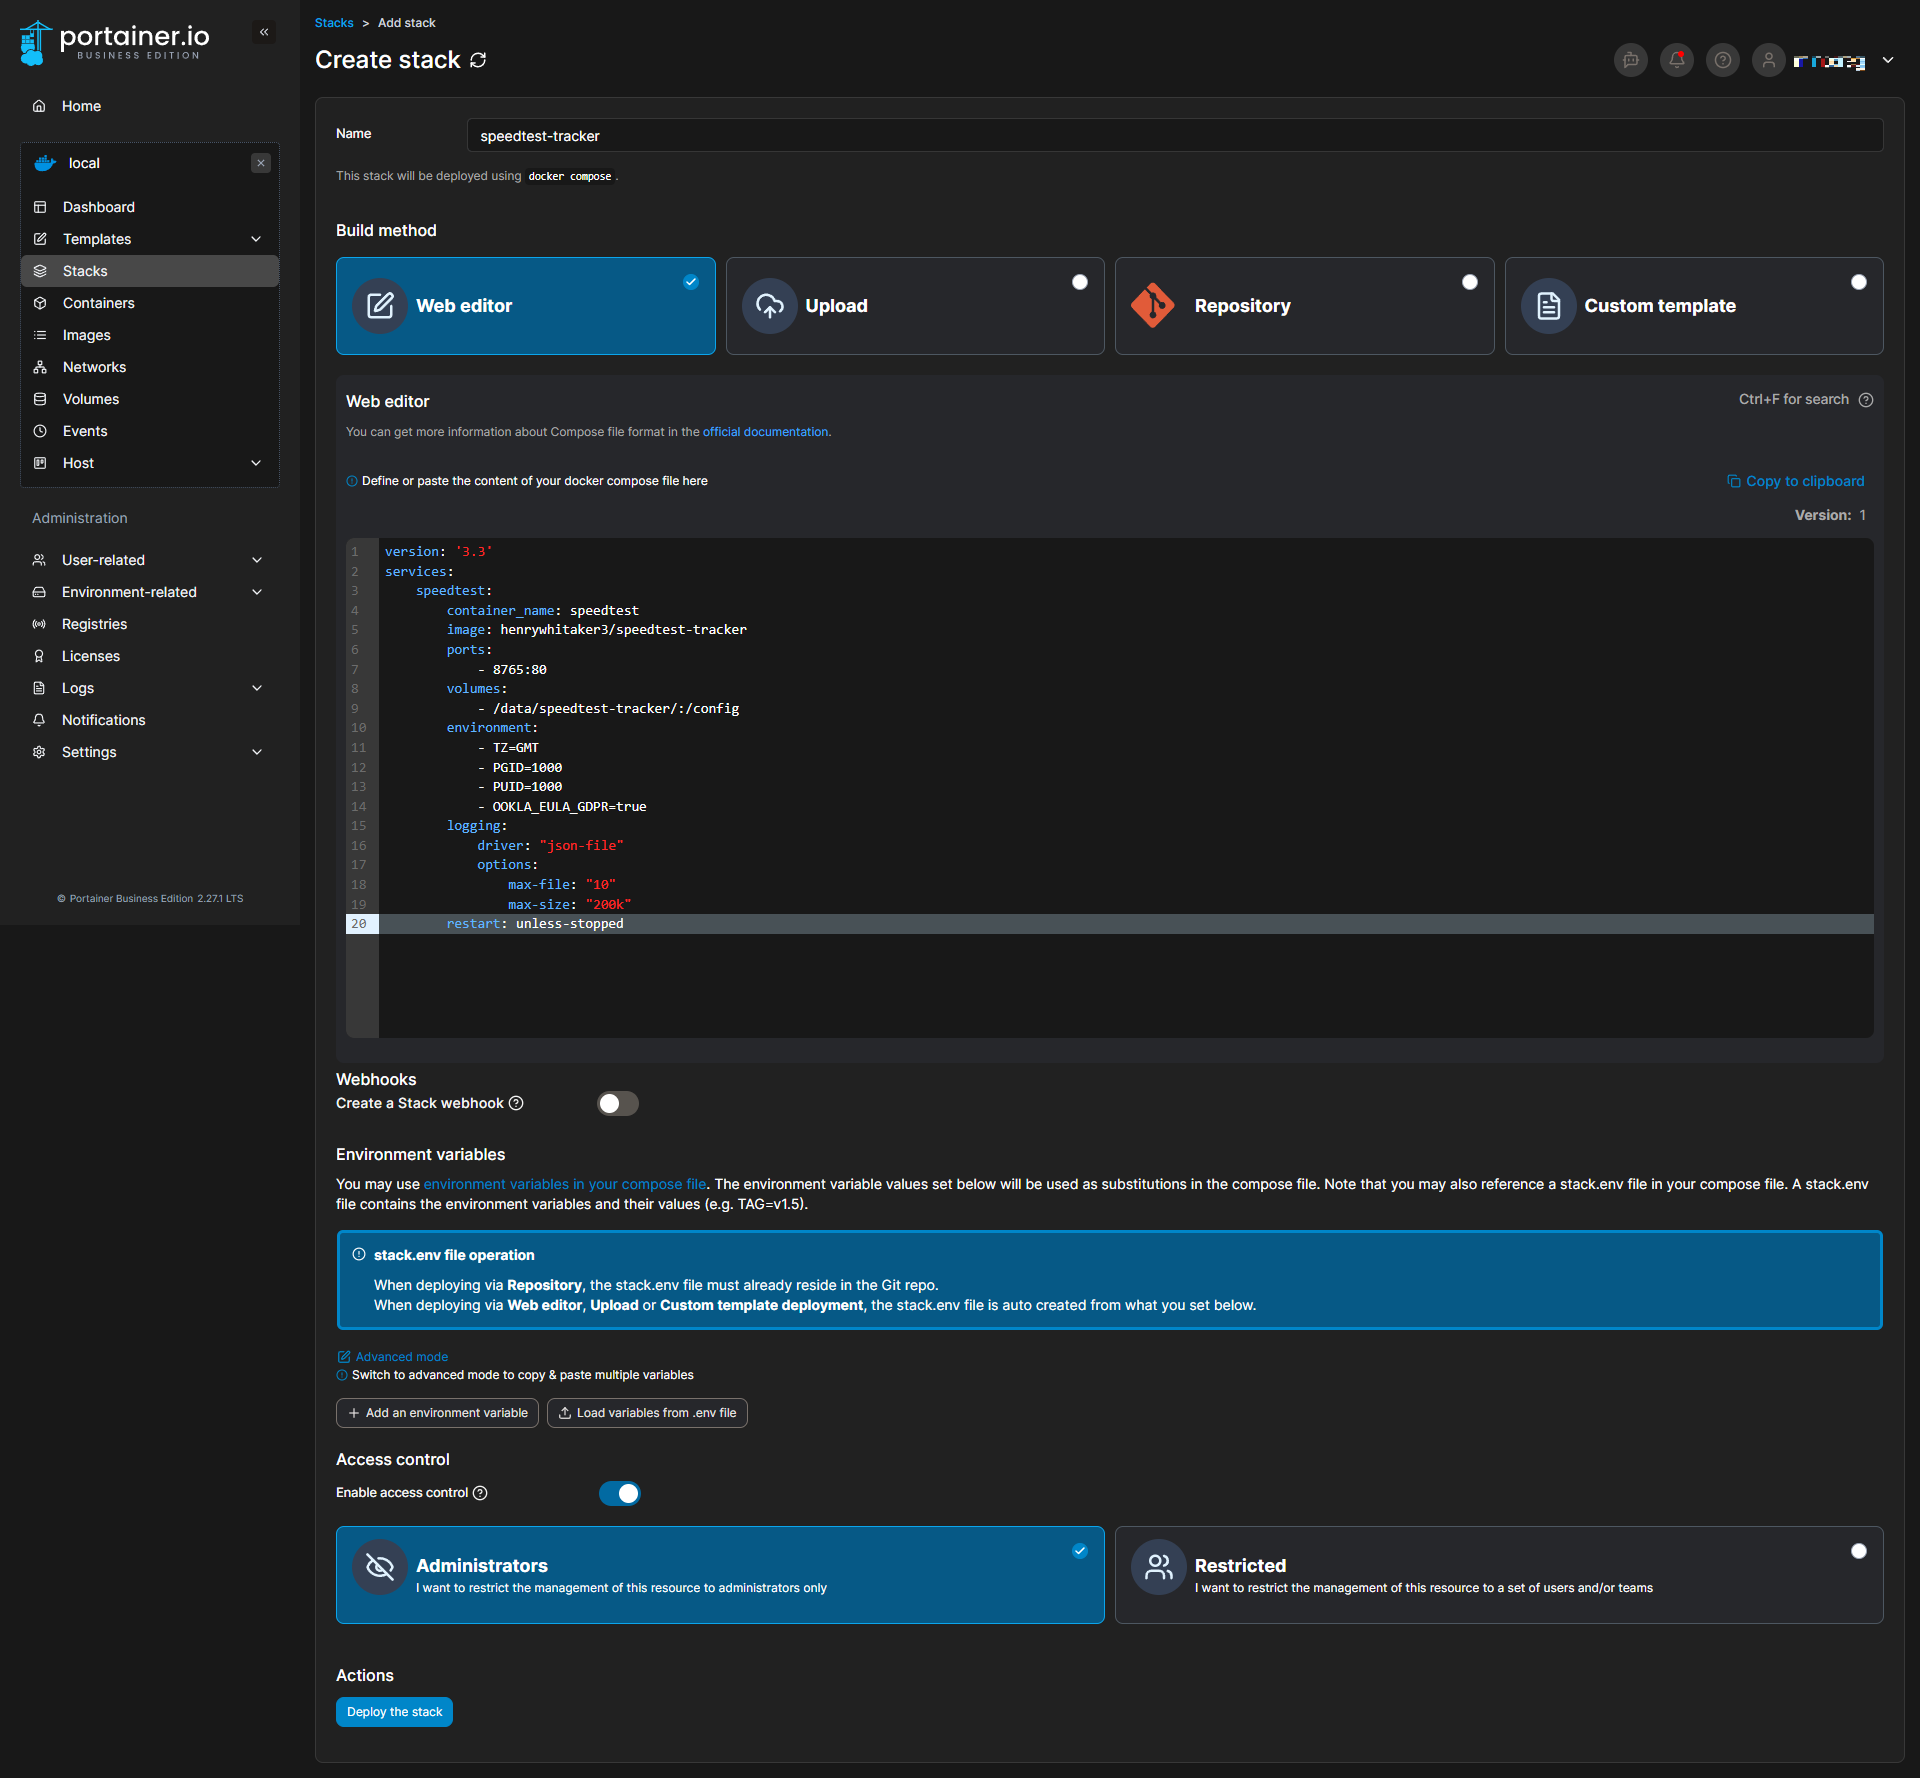Click the Web editor pencil icon

380,306
